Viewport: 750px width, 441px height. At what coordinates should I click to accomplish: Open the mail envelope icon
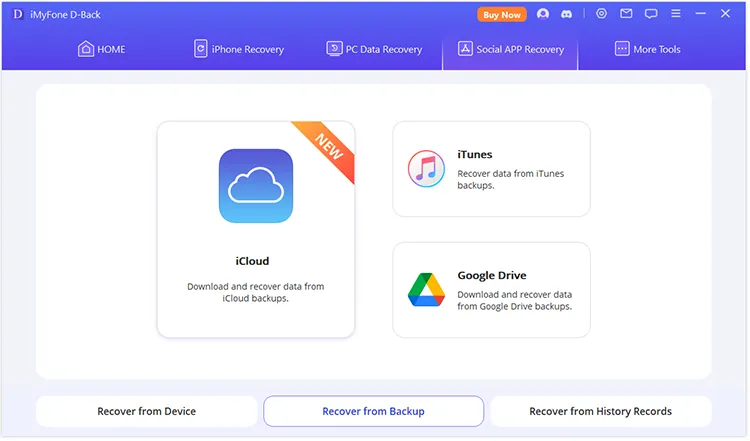[x=626, y=13]
